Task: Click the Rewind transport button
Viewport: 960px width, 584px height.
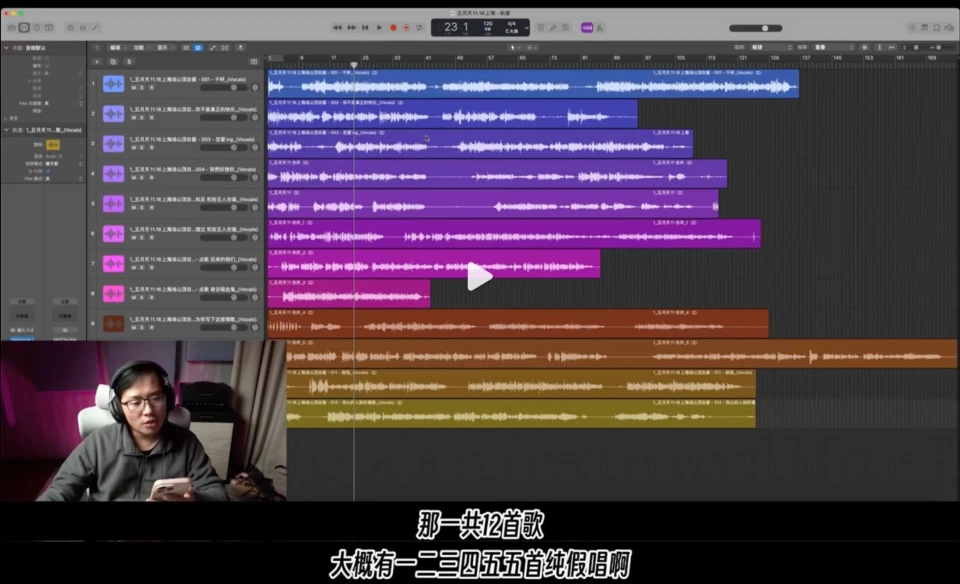Action: tap(337, 28)
